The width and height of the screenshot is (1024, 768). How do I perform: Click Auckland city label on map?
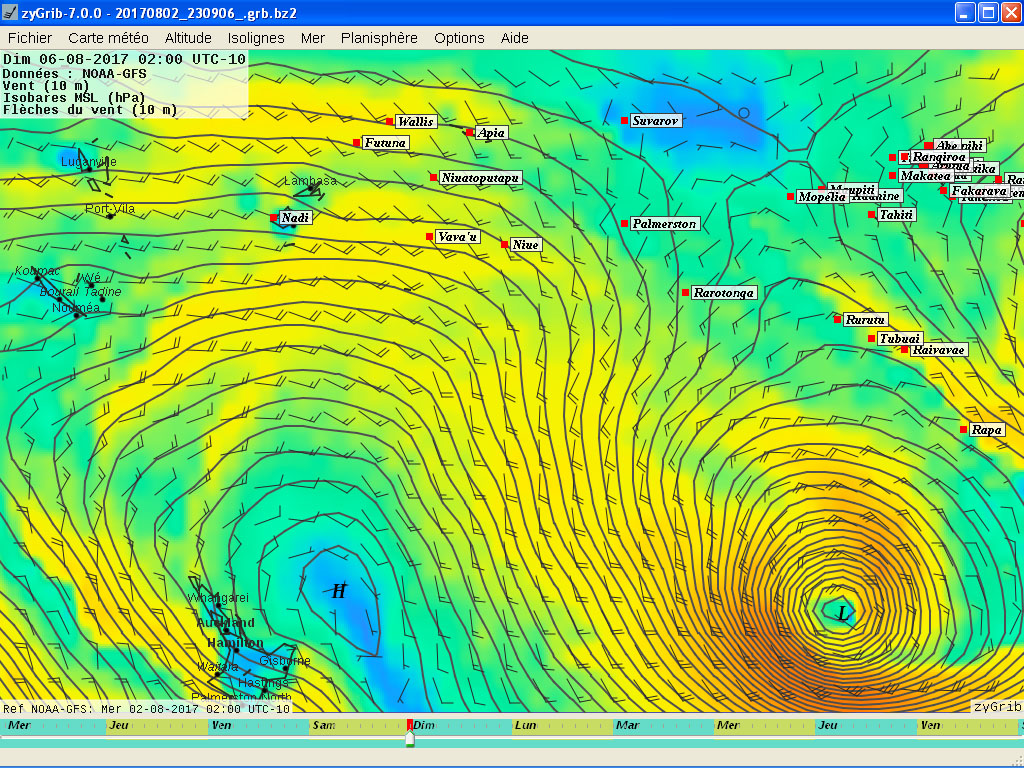(225, 622)
